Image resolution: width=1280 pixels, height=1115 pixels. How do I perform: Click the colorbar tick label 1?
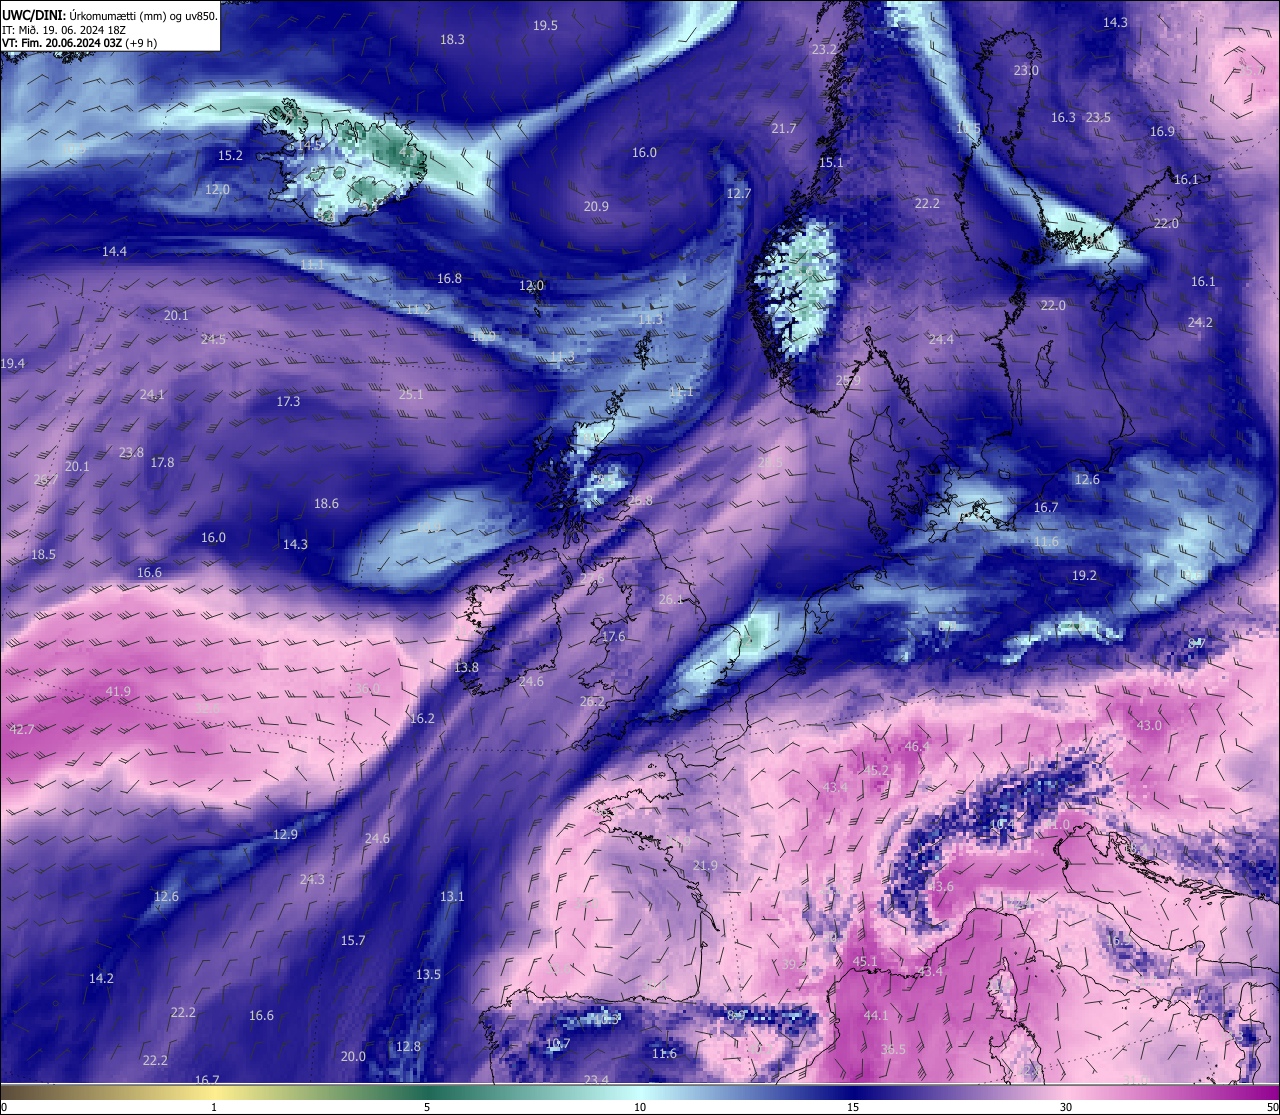213,1107
